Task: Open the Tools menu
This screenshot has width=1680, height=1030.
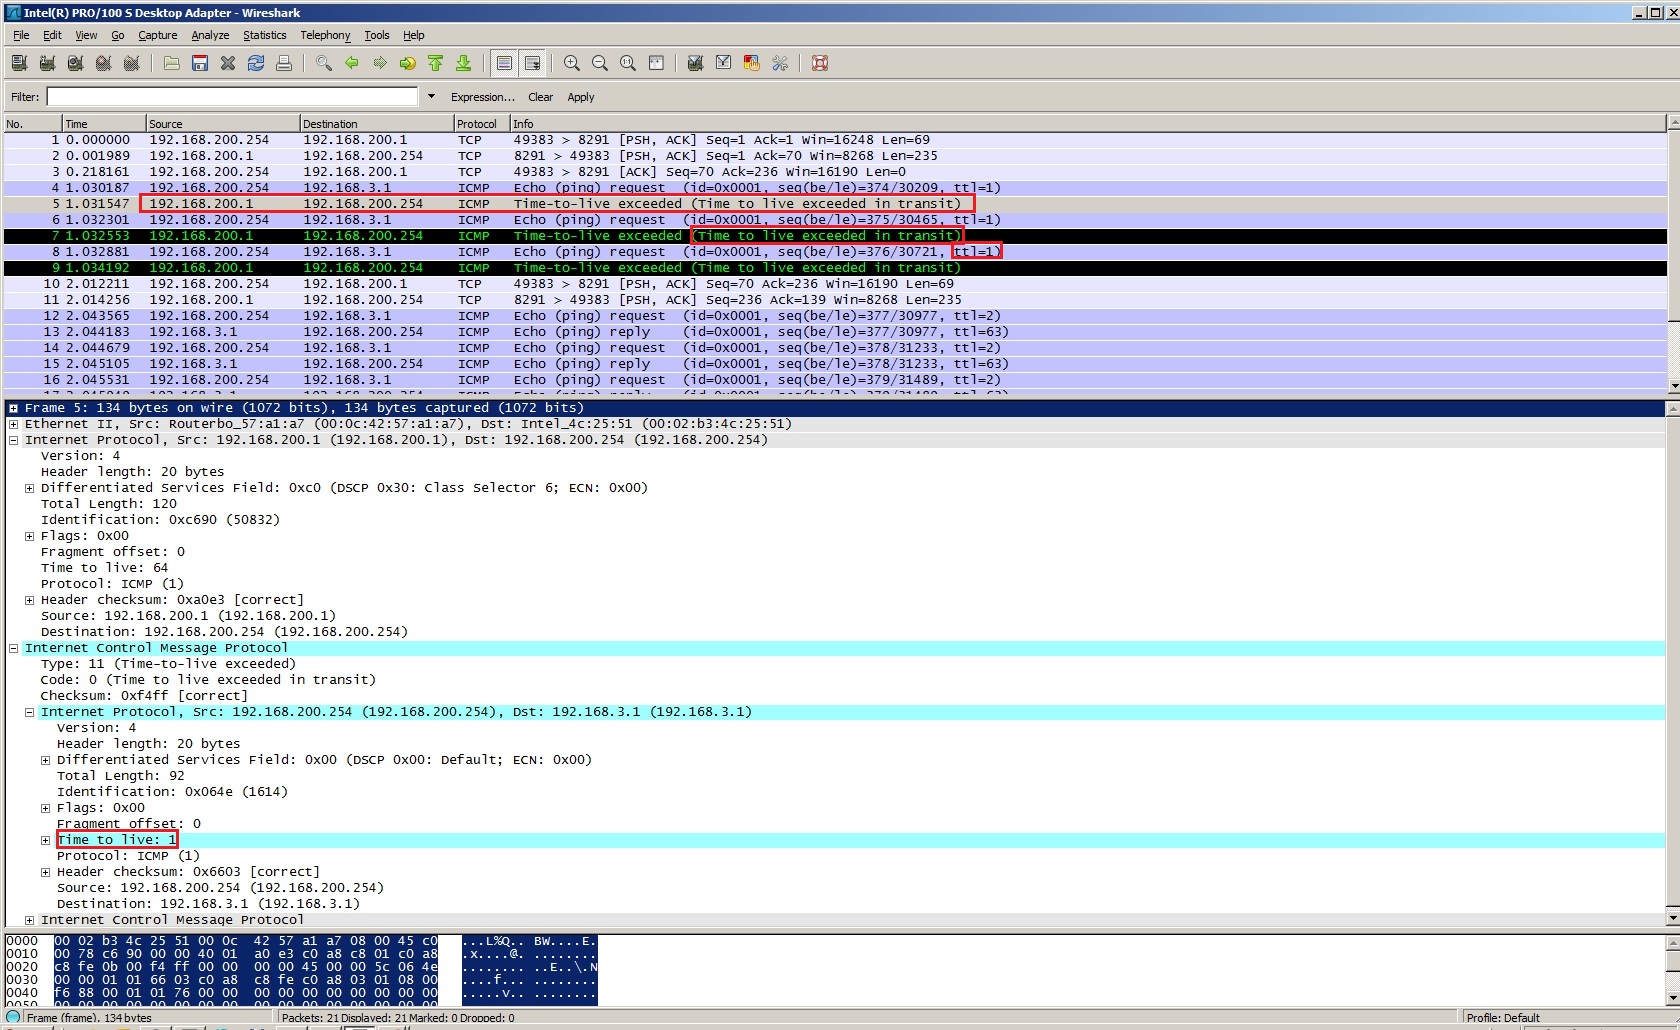Action: 377,35
